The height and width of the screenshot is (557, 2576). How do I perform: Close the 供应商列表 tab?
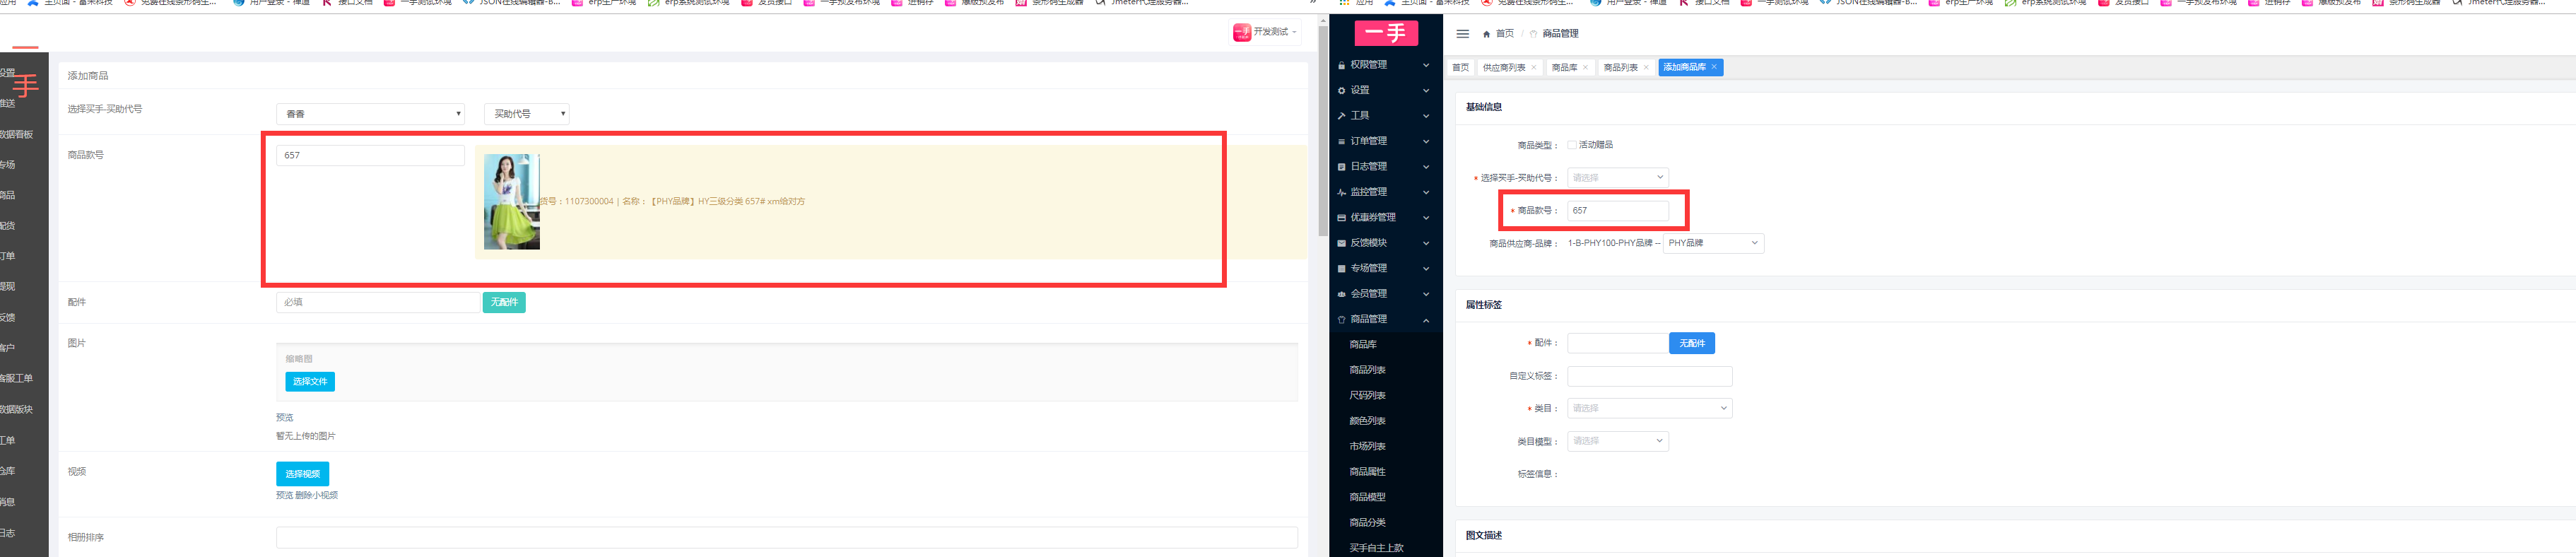coord(1534,68)
